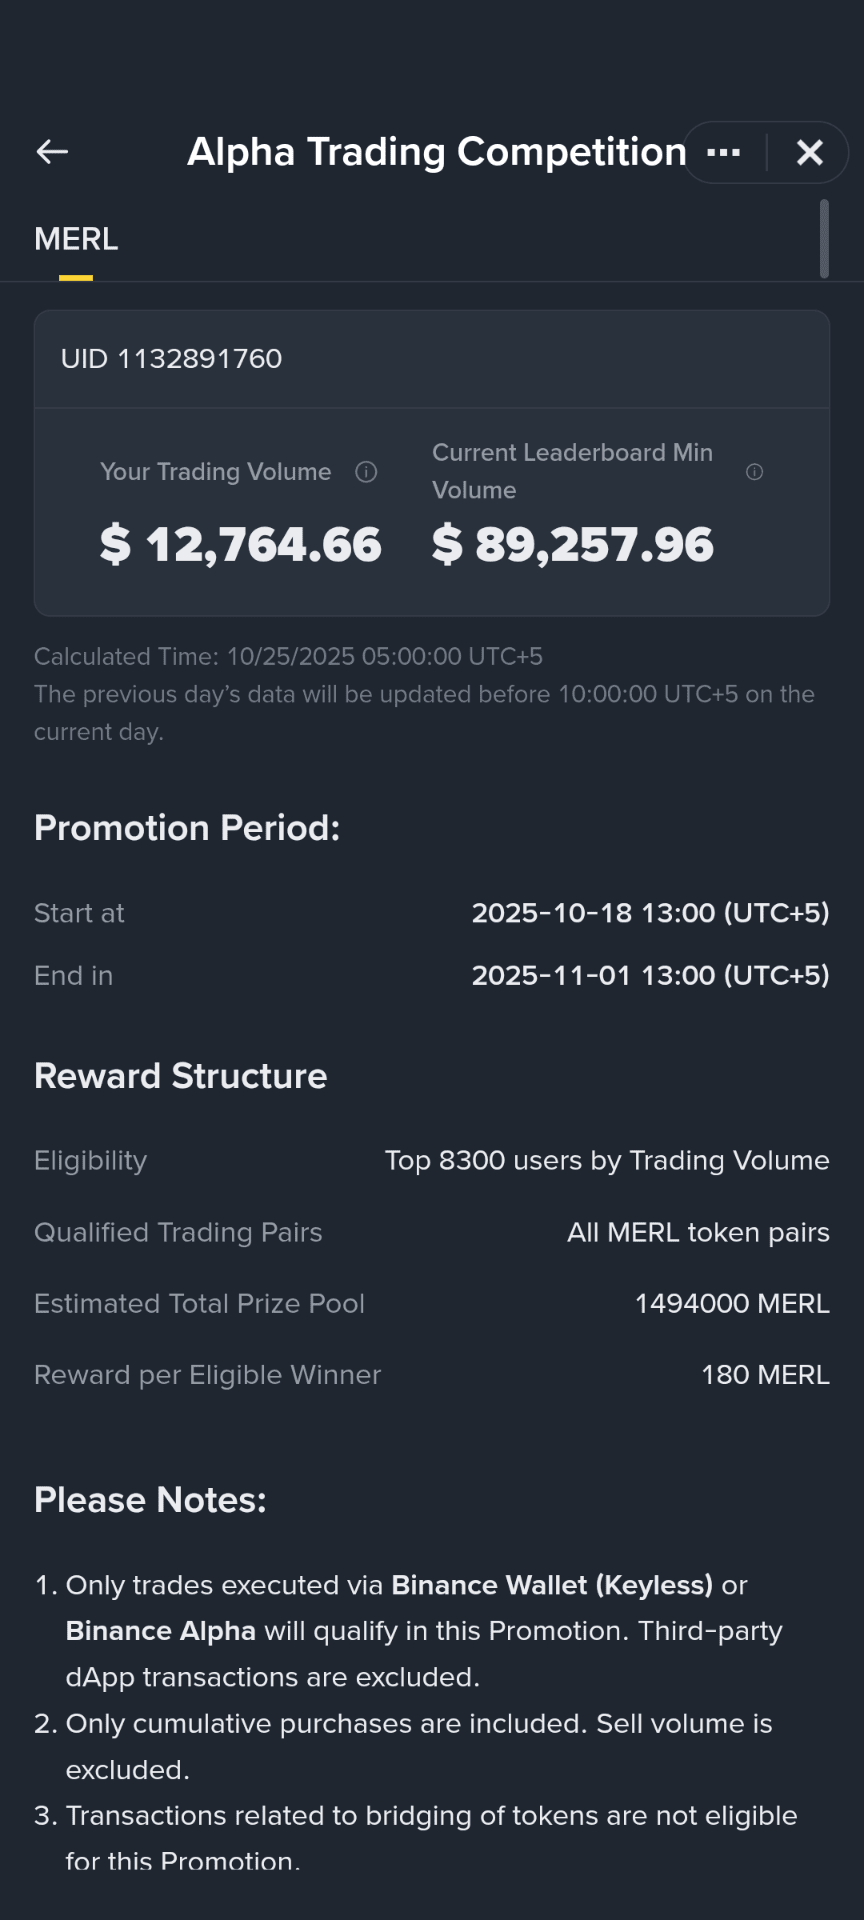The width and height of the screenshot is (864, 1920).
Task: Click the Binance Wallet (Keyless) bold text
Action: pyautogui.click(x=552, y=1585)
